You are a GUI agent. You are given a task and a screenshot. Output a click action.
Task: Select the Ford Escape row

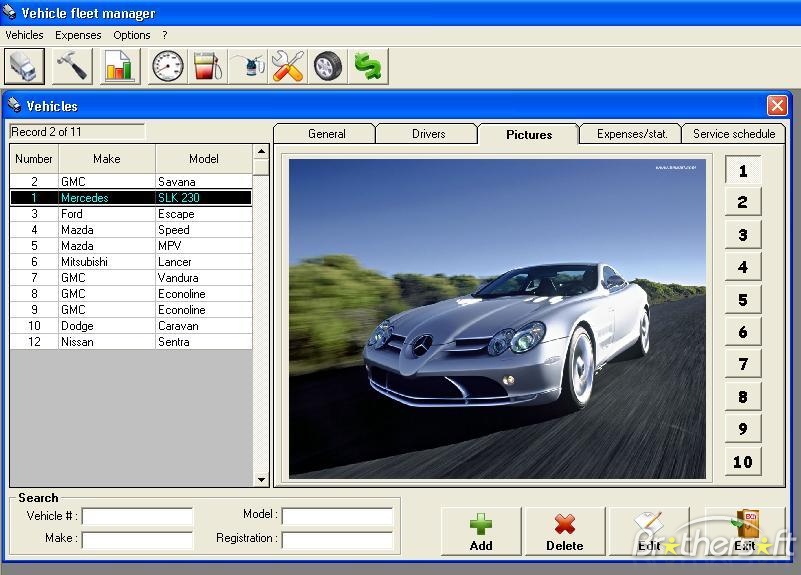[131, 214]
